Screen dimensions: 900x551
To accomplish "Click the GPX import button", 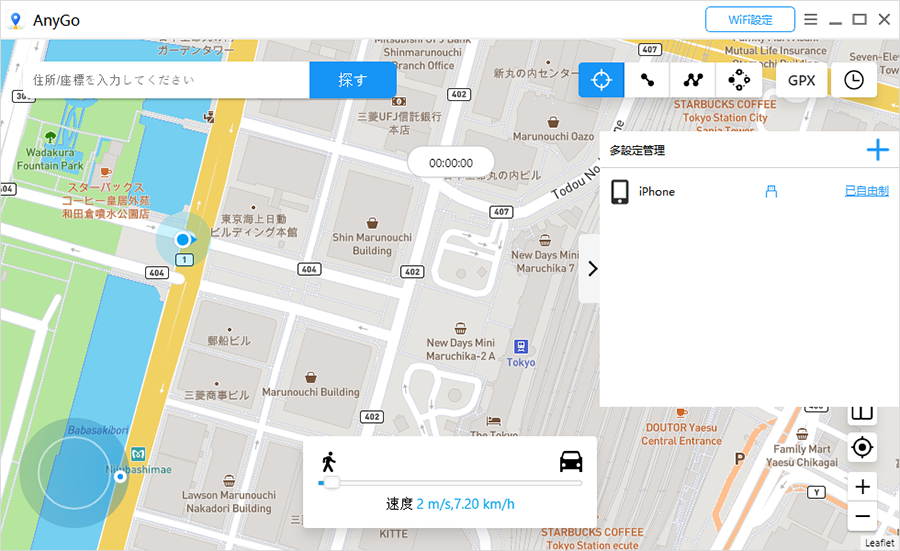I will tap(801, 80).
